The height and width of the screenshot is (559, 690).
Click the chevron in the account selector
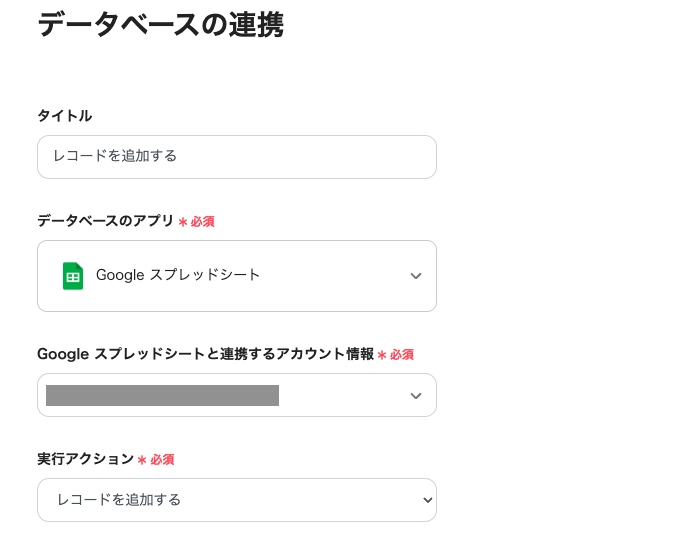416,396
